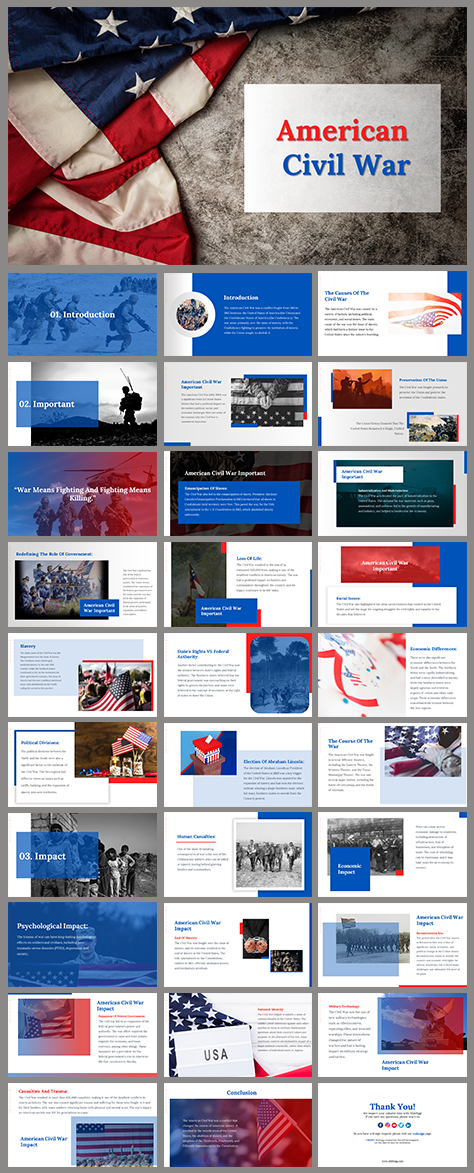474x1173 pixels.
Task: Open the 'Reconstruction Era' slide
Action: [x=393, y=944]
